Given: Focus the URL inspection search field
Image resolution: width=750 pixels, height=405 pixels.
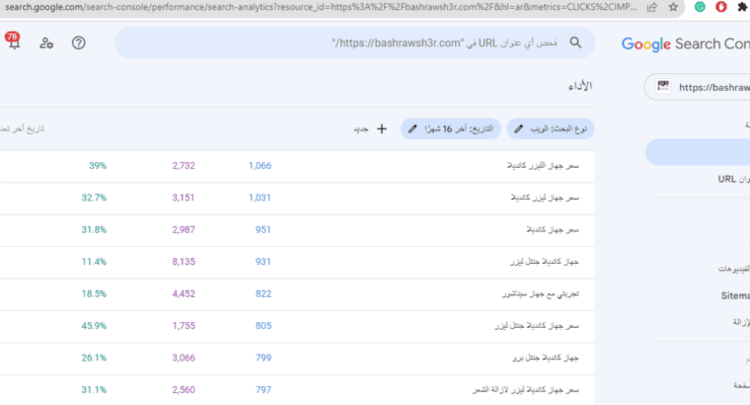Looking at the screenshot, I should [x=355, y=43].
